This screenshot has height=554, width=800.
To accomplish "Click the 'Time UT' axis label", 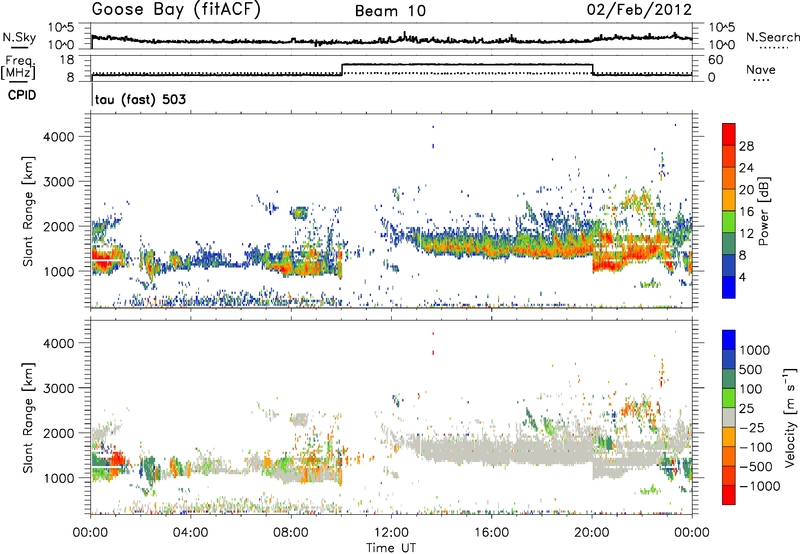I will point(391,548).
